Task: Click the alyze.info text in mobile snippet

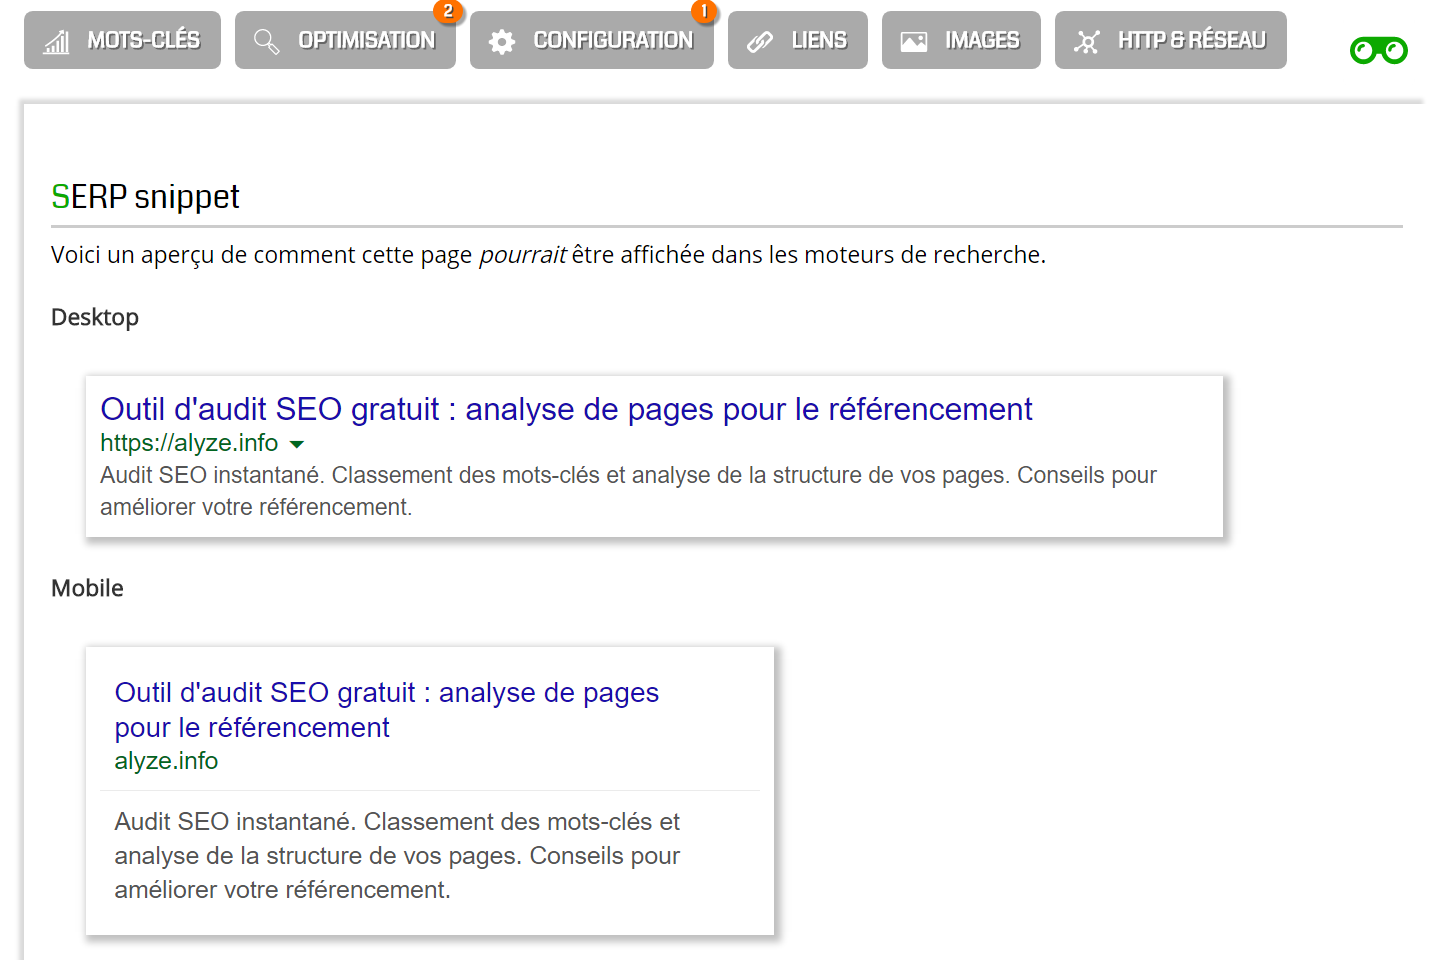Action: point(166,760)
